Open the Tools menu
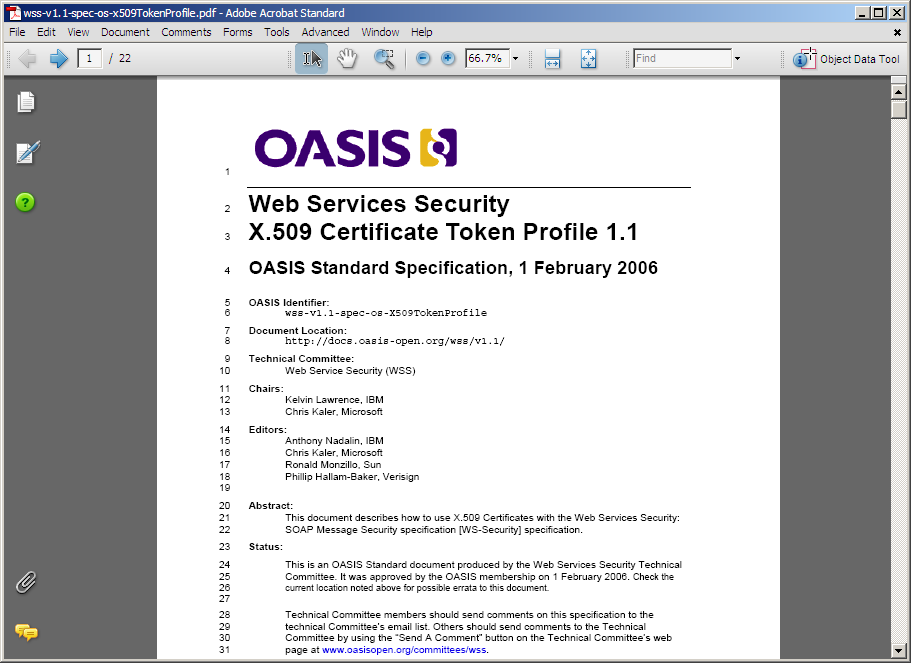This screenshot has width=911, height=663. pyautogui.click(x=277, y=32)
